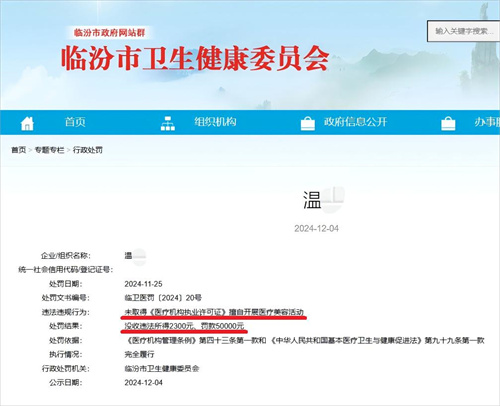The height and width of the screenshot is (406, 500).
Task: Click document number 临卫医罚〔2024〕20号
Action: (x=163, y=298)
